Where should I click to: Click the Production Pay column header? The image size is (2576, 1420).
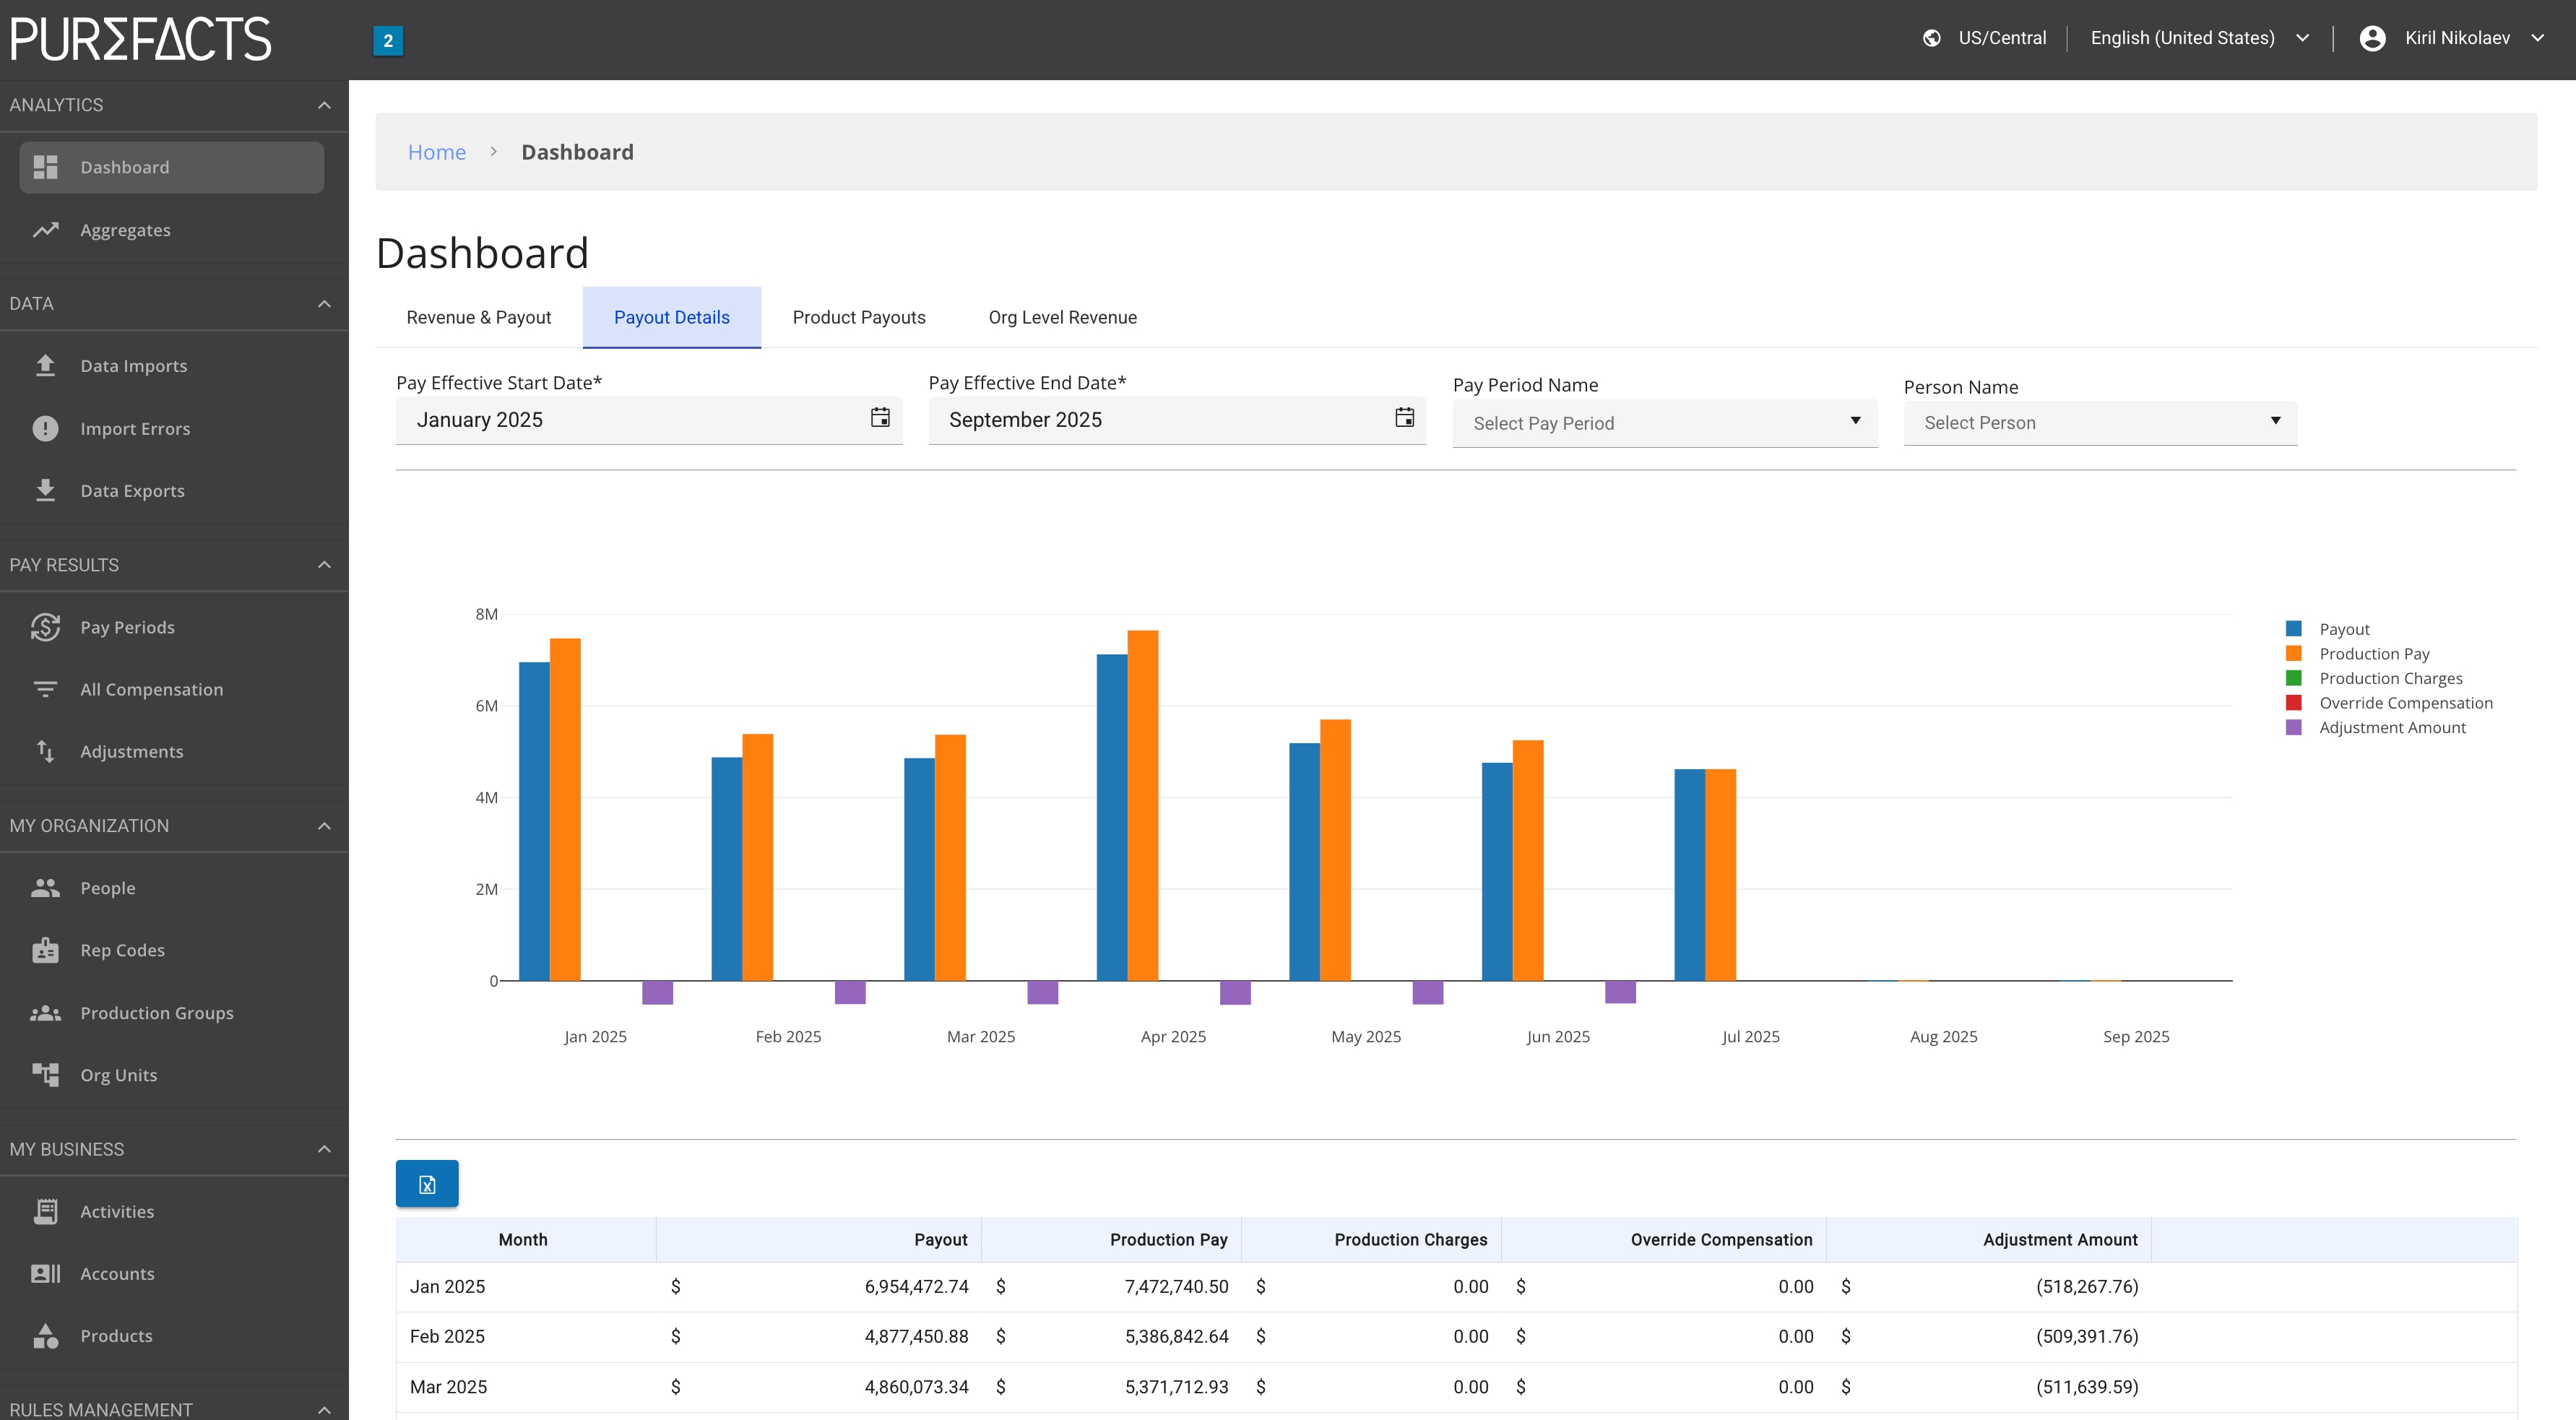pyautogui.click(x=1111, y=1239)
